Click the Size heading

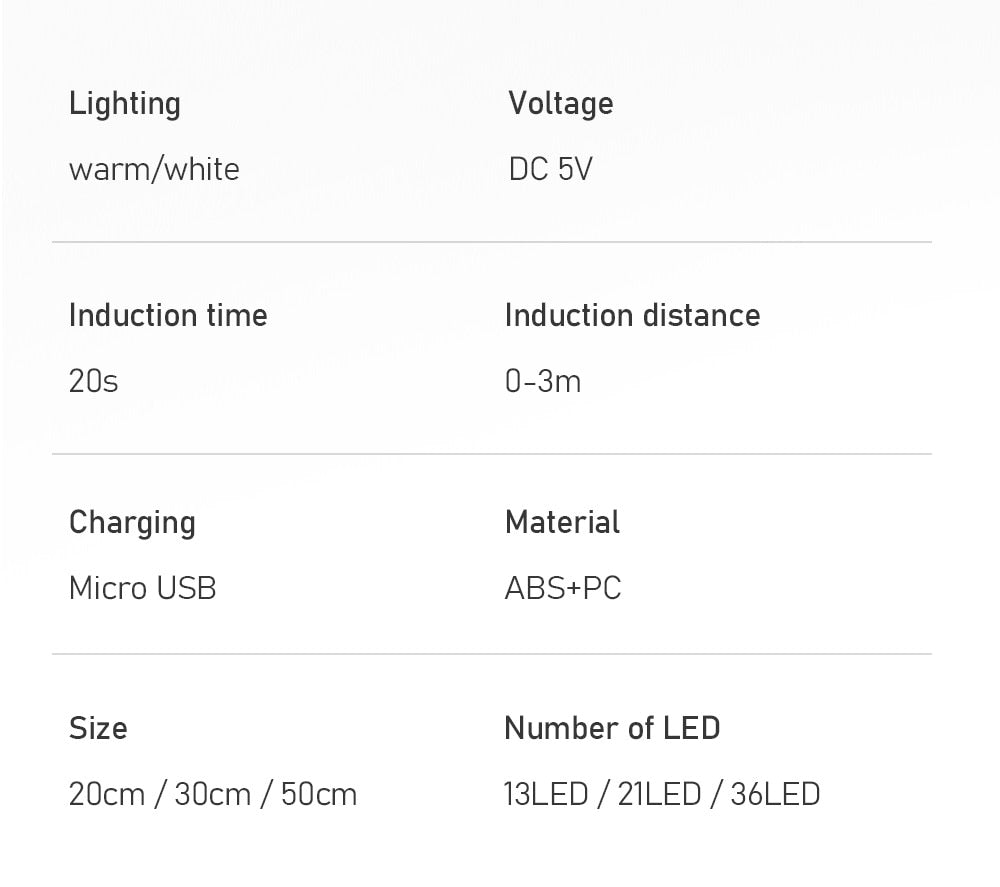(x=98, y=728)
